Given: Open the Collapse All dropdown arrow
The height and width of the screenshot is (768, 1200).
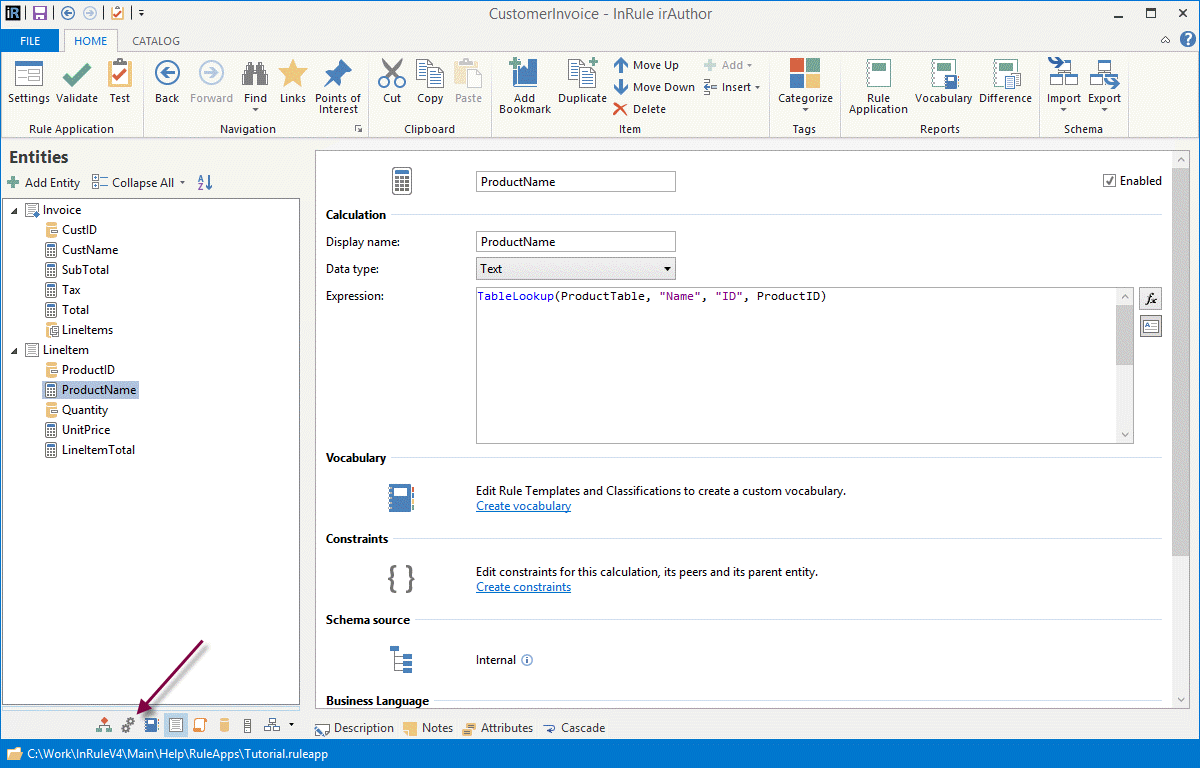Looking at the screenshot, I should 182,183.
